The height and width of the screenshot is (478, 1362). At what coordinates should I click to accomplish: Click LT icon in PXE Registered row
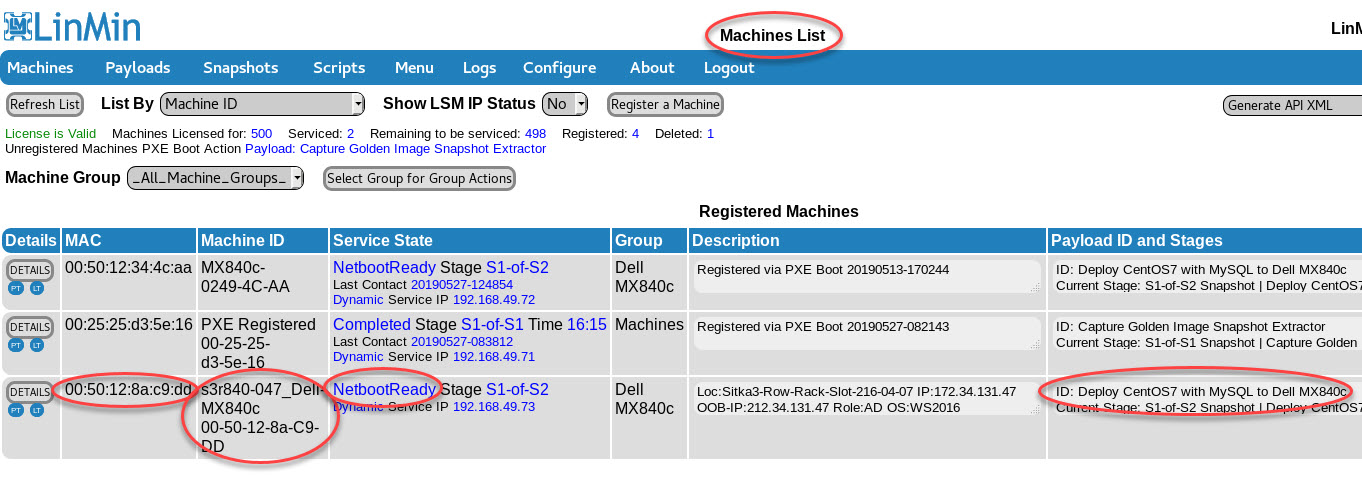click(x=37, y=345)
